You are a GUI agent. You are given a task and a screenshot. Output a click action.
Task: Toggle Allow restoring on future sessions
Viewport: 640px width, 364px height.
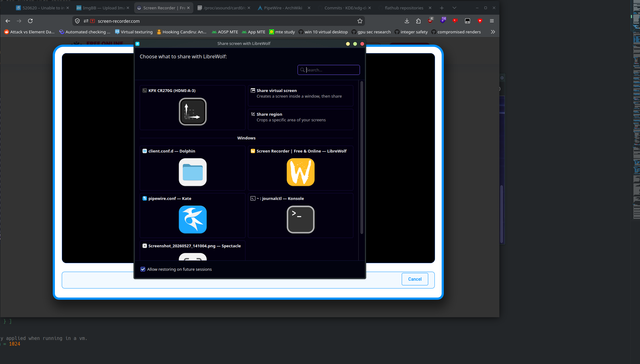pos(143,269)
